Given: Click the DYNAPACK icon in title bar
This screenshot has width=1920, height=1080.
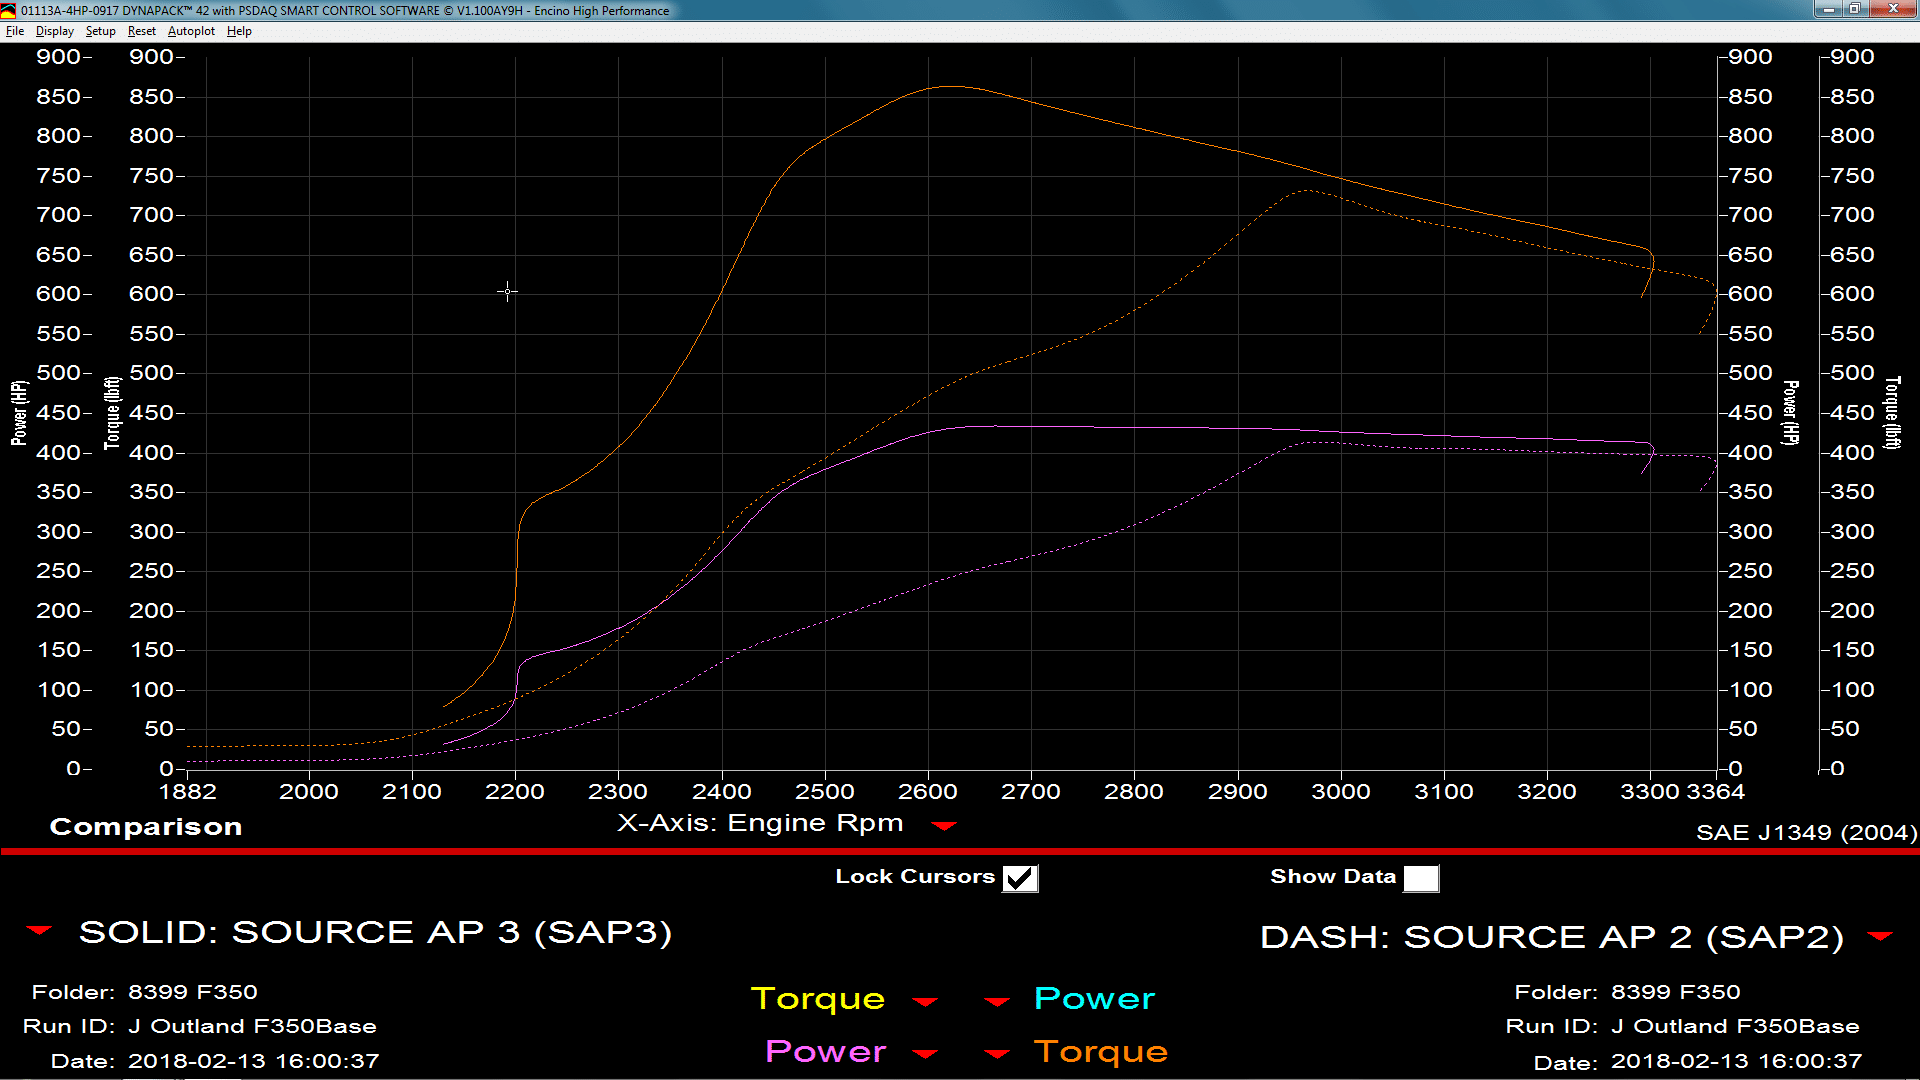Looking at the screenshot, I should click(x=9, y=10).
